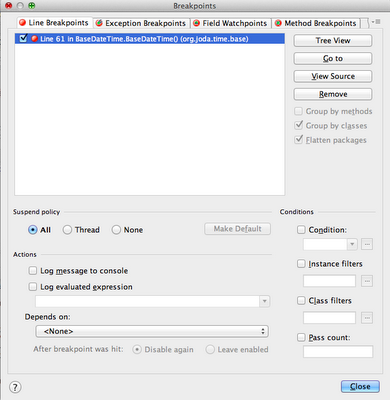The height and width of the screenshot is (400, 390).
Task: Click the Tree View button
Action: pyautogui.click(x=333, y=41)
